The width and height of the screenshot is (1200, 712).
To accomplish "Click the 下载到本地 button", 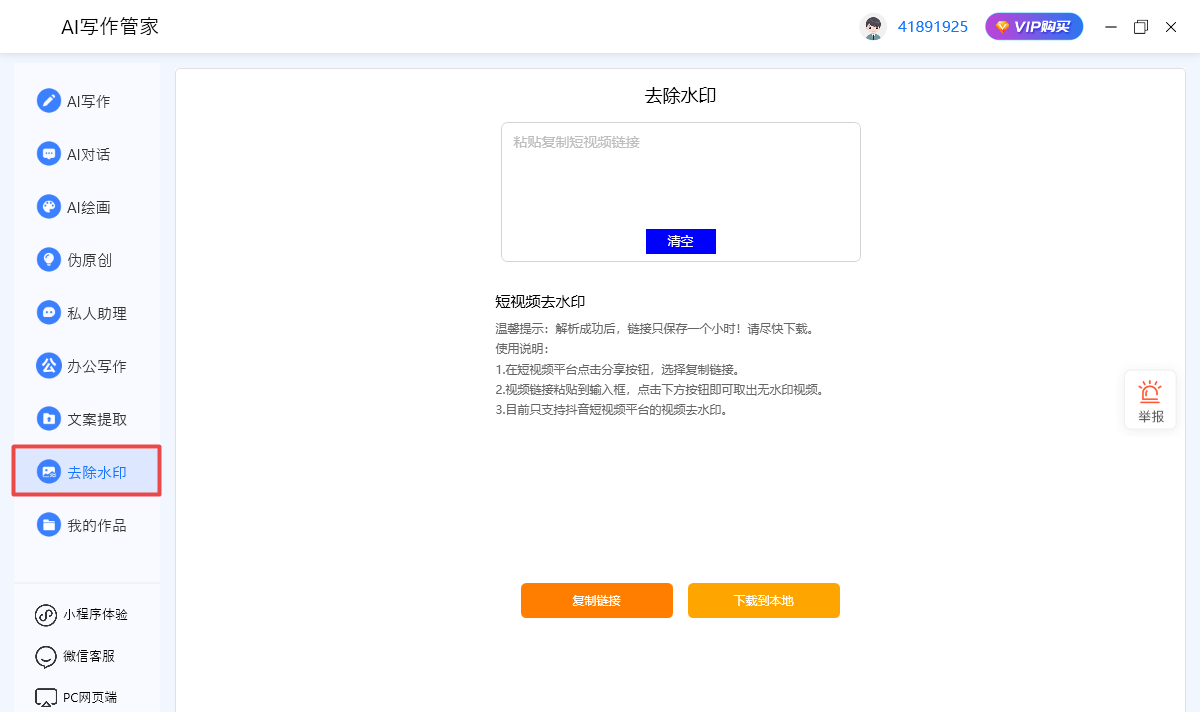I will pyautogui.click(x=764, y=600).
